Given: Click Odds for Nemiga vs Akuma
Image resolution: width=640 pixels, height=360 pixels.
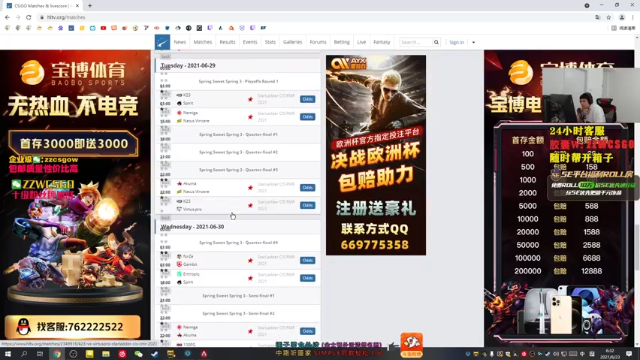Looking at the screenshot, I should coord(307,331).
